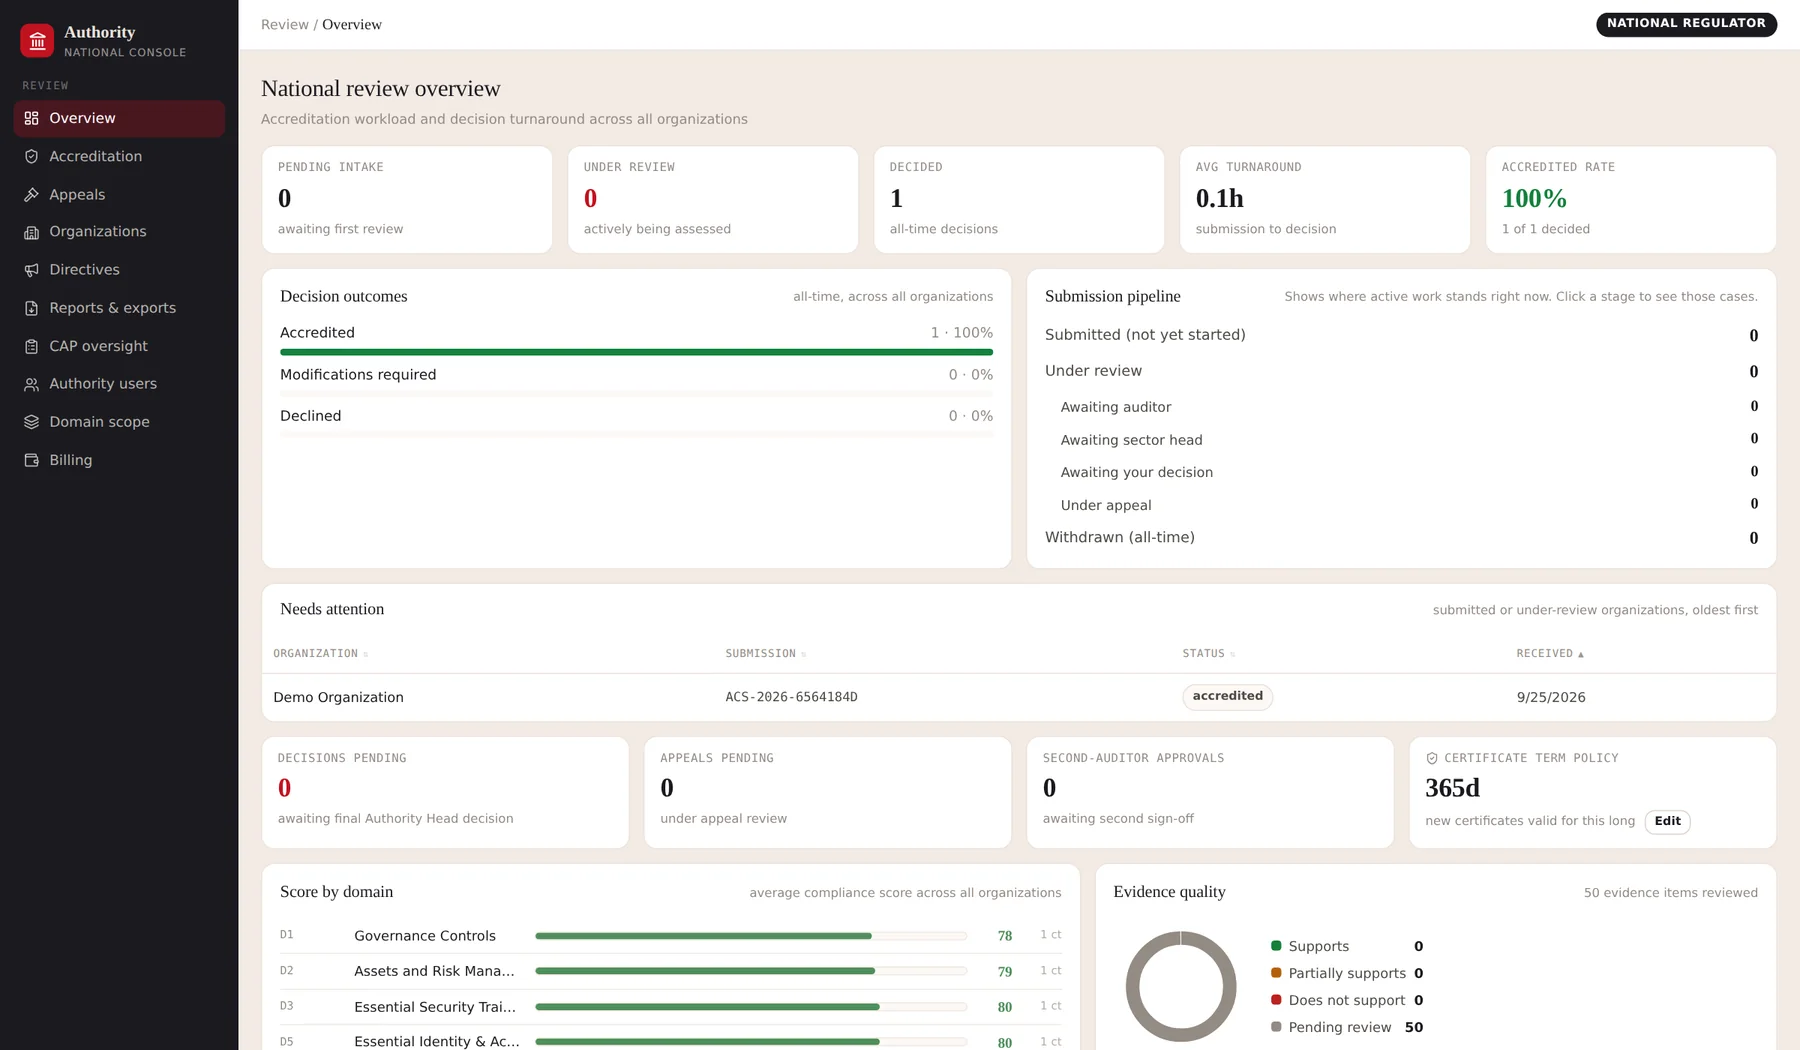Open the Awaiting your decision stage

tap(1409, 472)
